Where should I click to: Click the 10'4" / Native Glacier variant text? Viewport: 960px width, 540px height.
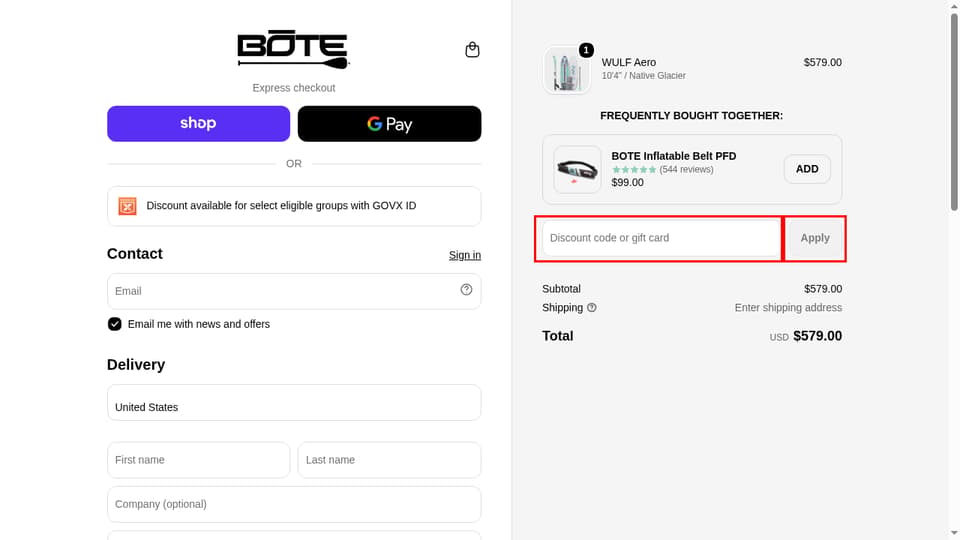(643, 76)
